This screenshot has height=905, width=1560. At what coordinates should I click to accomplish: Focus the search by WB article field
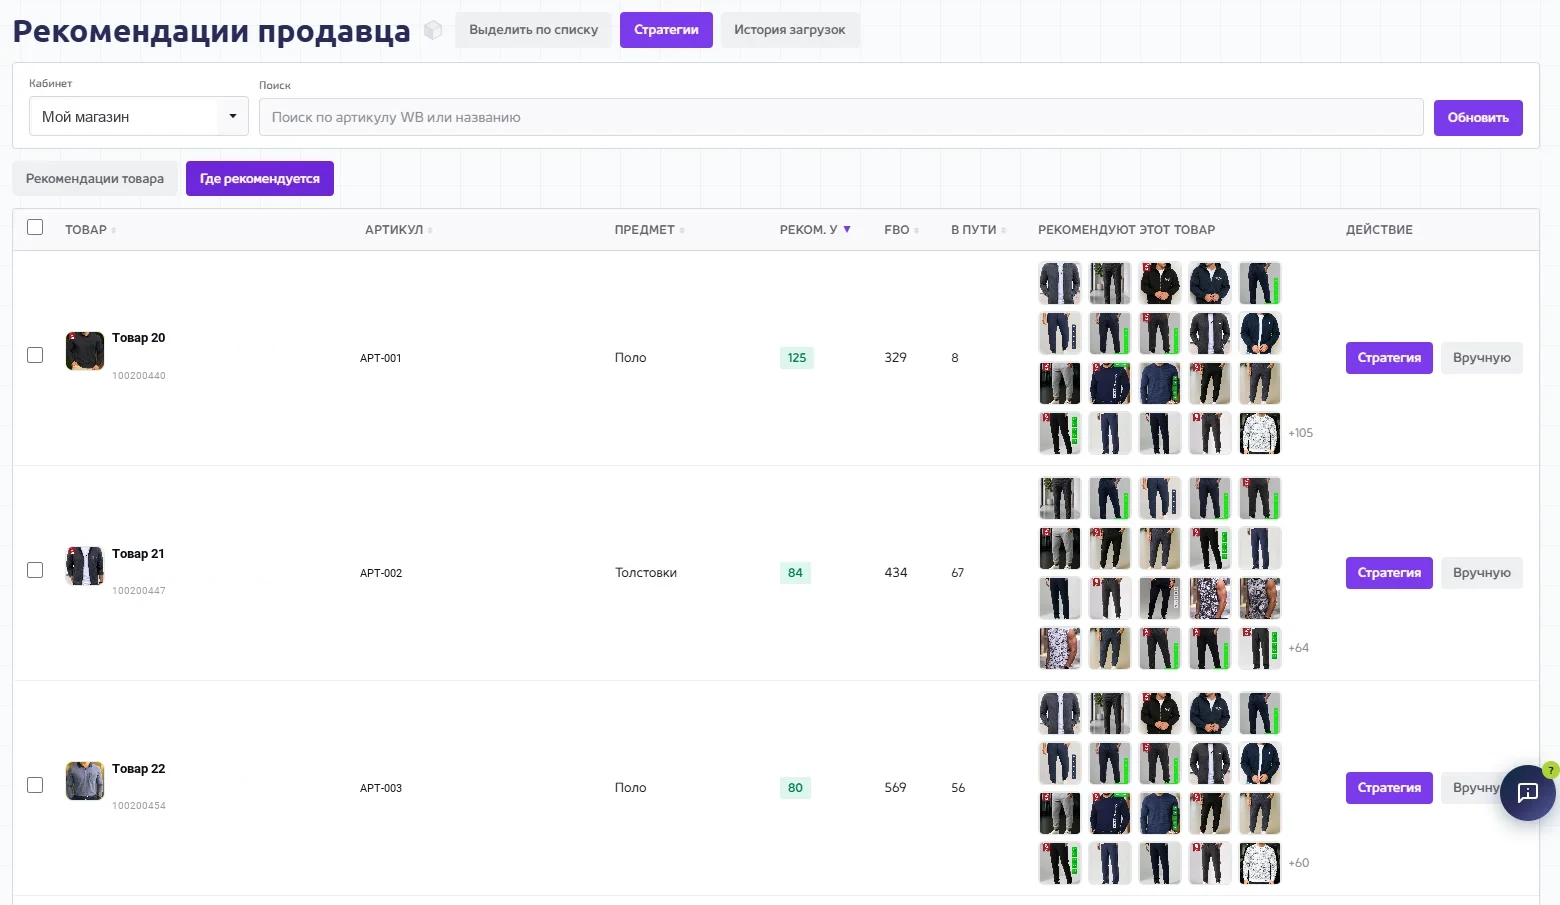click(841, 117)
